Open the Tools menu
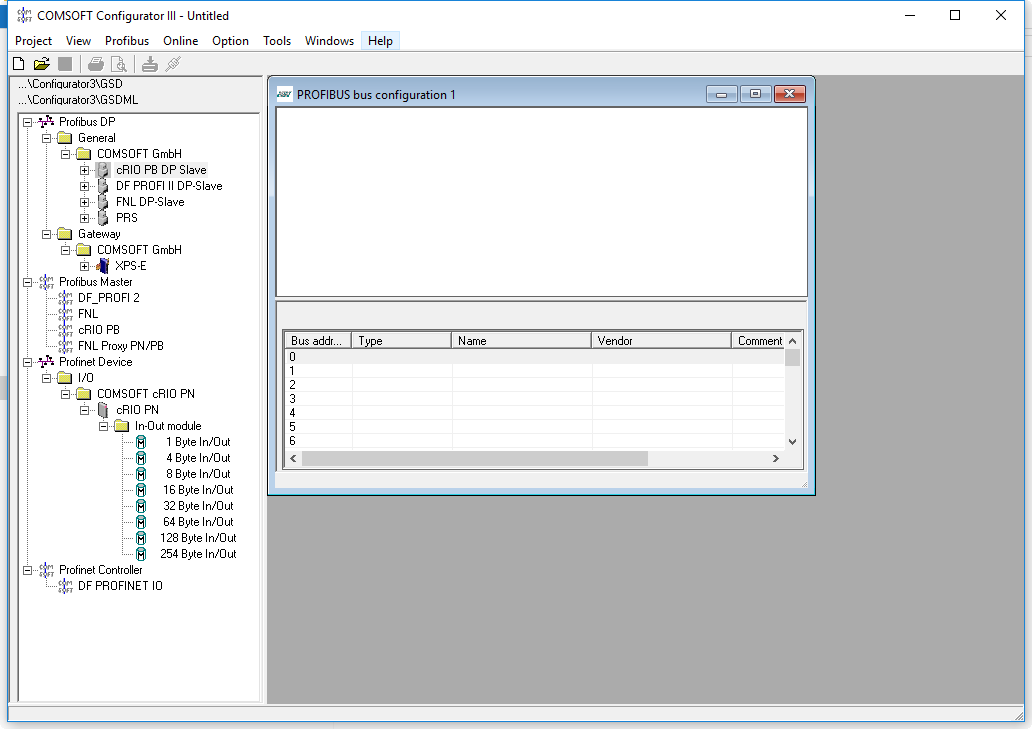1032x729 pixels. (277, 41)
